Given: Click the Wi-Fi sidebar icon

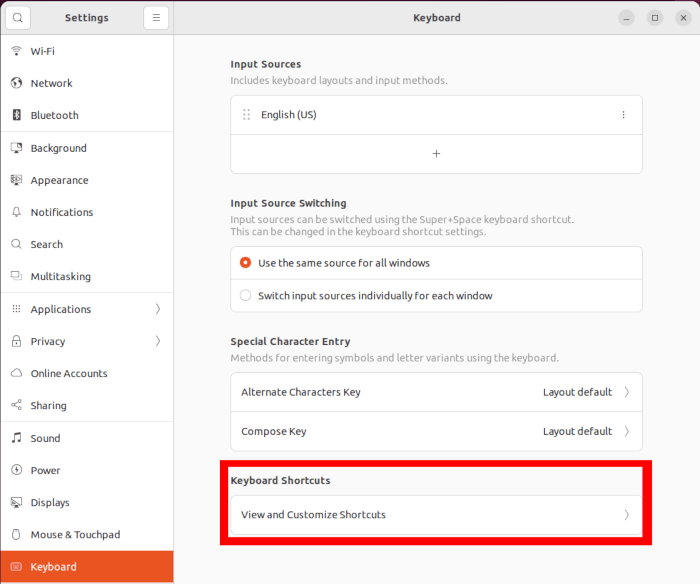Looking at the screenshot, I should [x=16, y=51].
